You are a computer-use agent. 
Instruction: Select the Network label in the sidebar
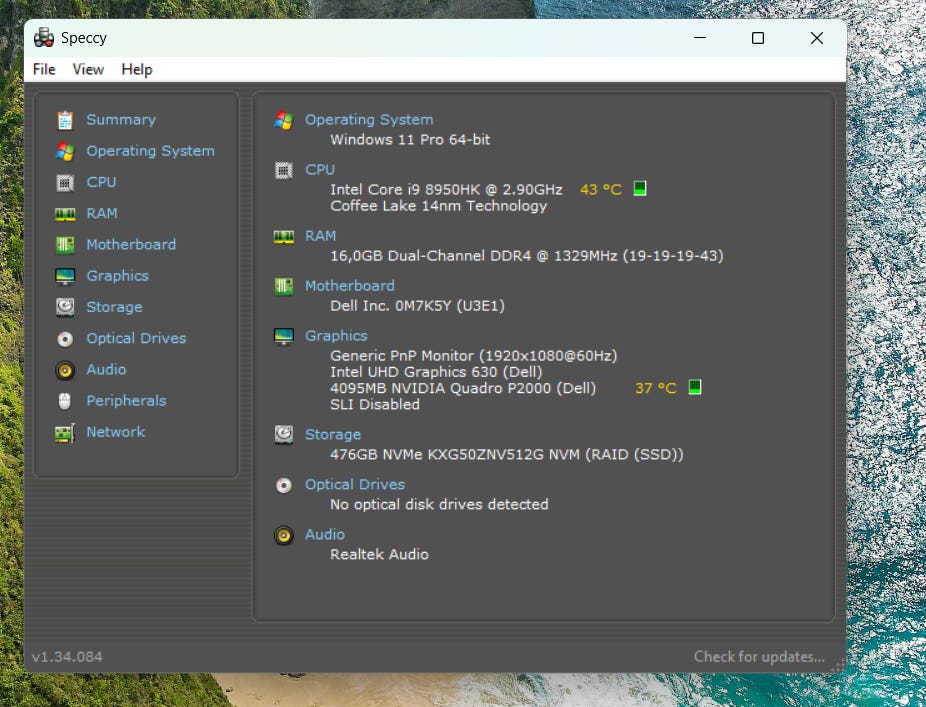coord(116,432)
